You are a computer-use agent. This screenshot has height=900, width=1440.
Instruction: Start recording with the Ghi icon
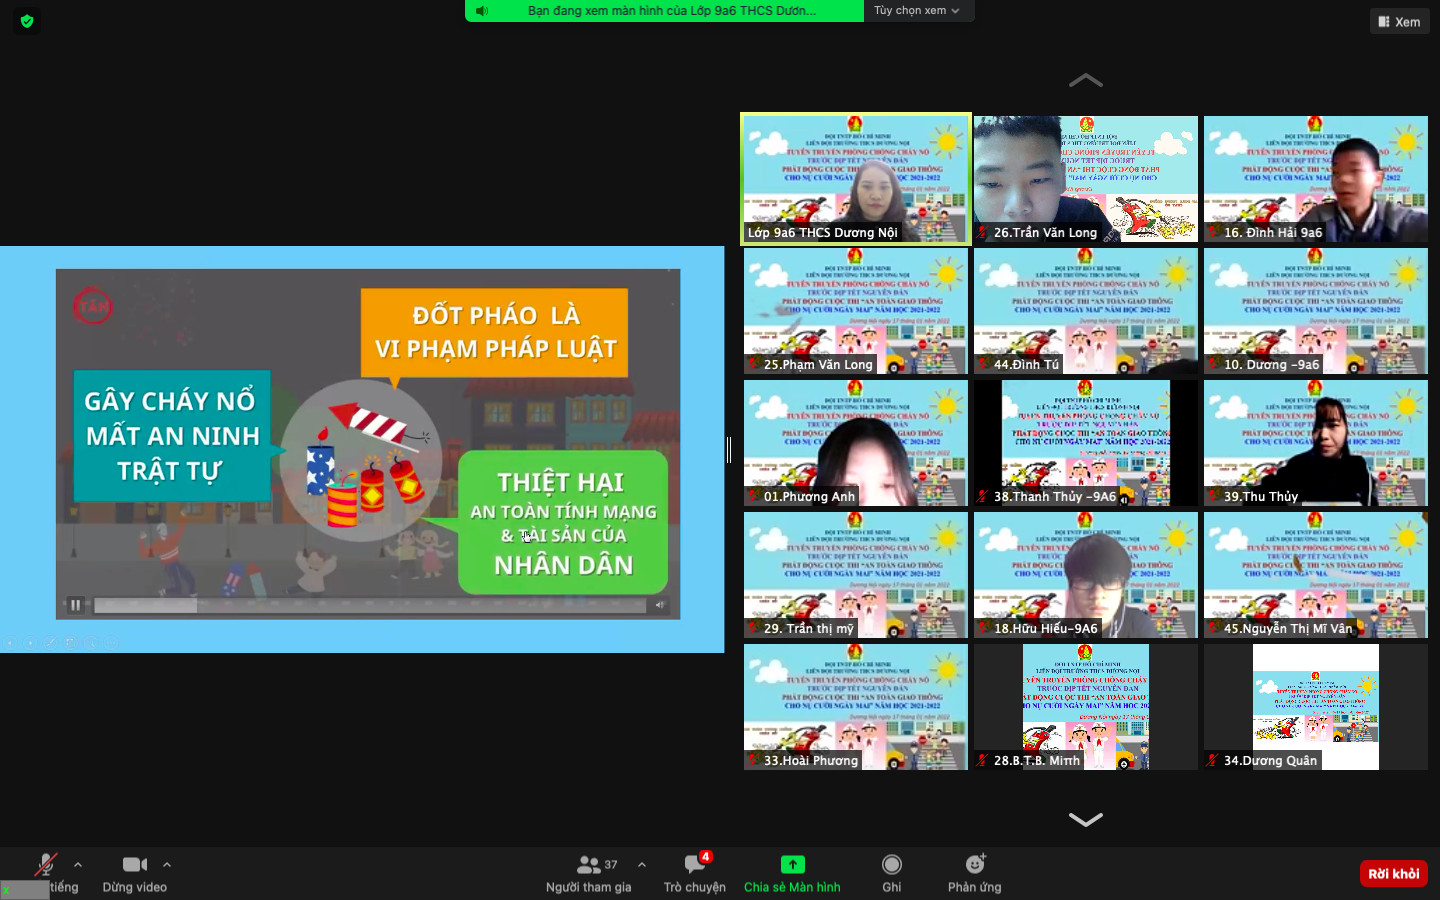point(891,865)
